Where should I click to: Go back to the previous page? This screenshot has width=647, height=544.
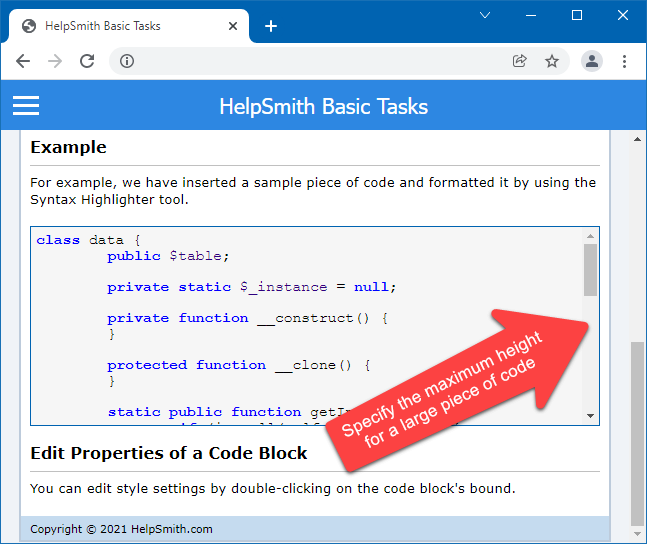(x=23, y=61)
